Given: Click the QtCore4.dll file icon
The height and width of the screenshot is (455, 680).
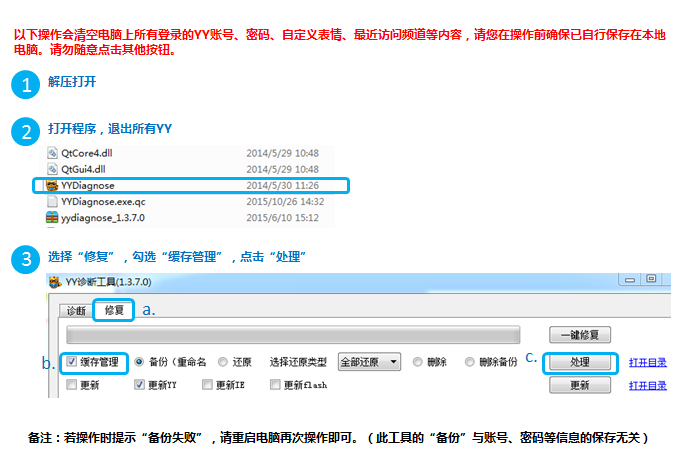Looking at the screenshot, I should pos(52,153).
